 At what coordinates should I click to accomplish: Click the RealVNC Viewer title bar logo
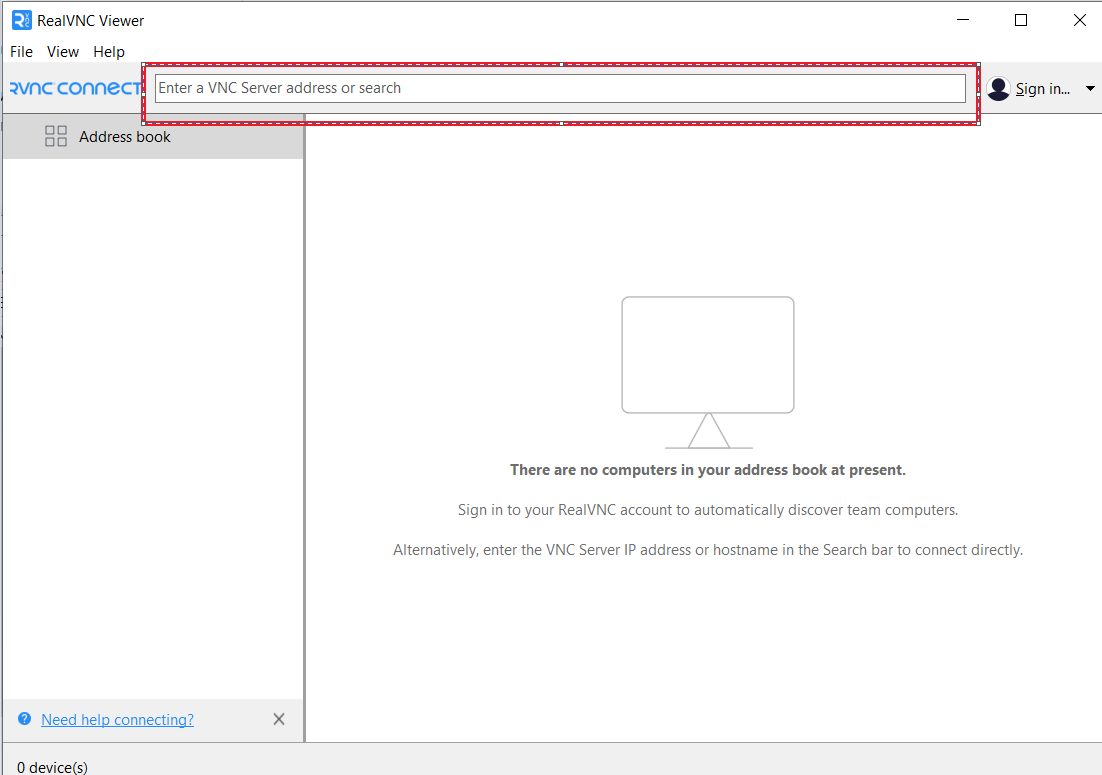[x=22, y=20]
